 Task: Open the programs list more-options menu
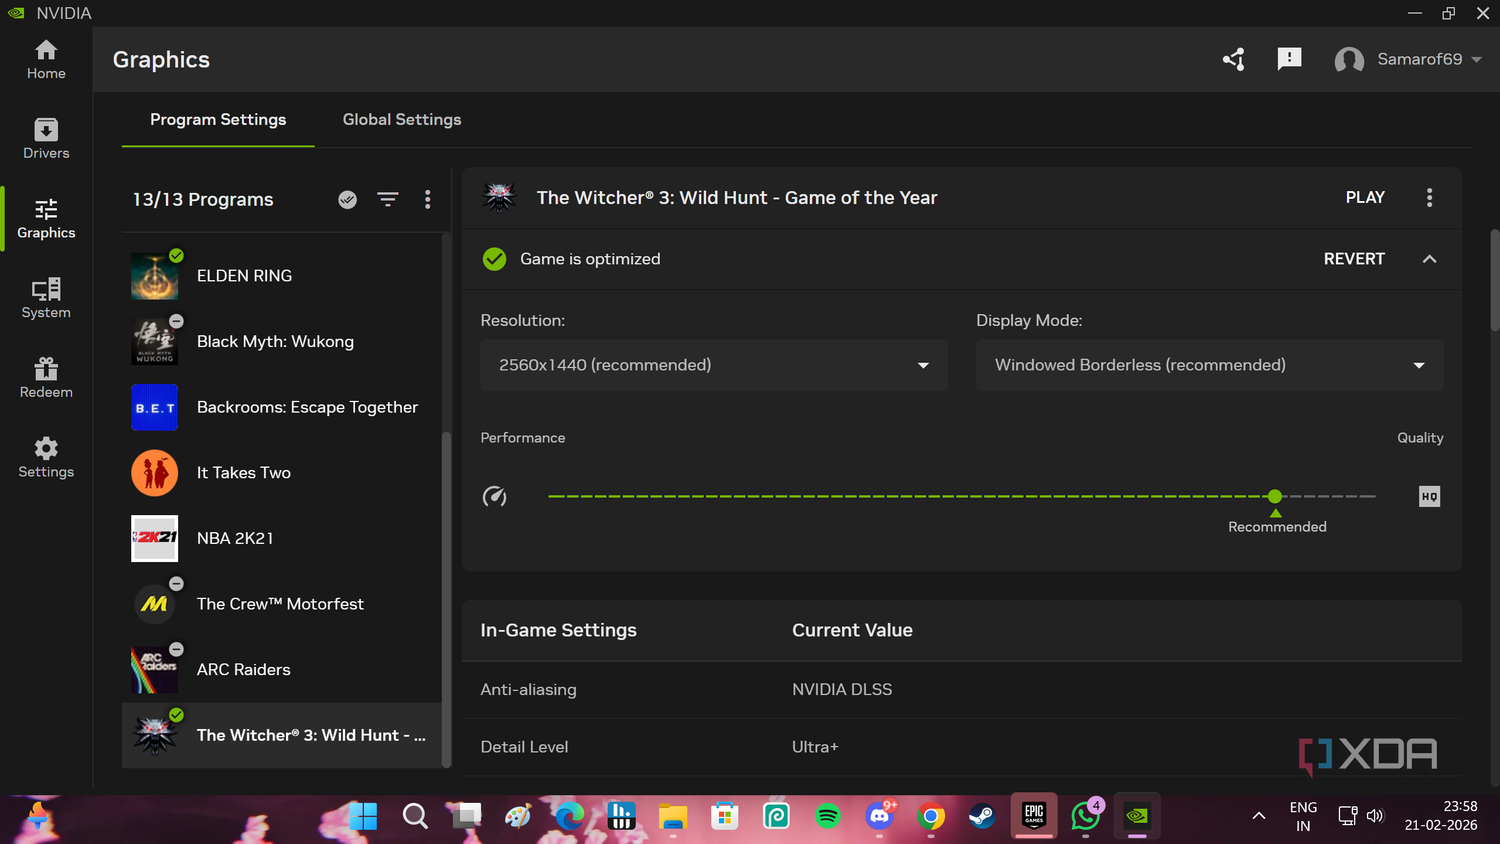428,199
